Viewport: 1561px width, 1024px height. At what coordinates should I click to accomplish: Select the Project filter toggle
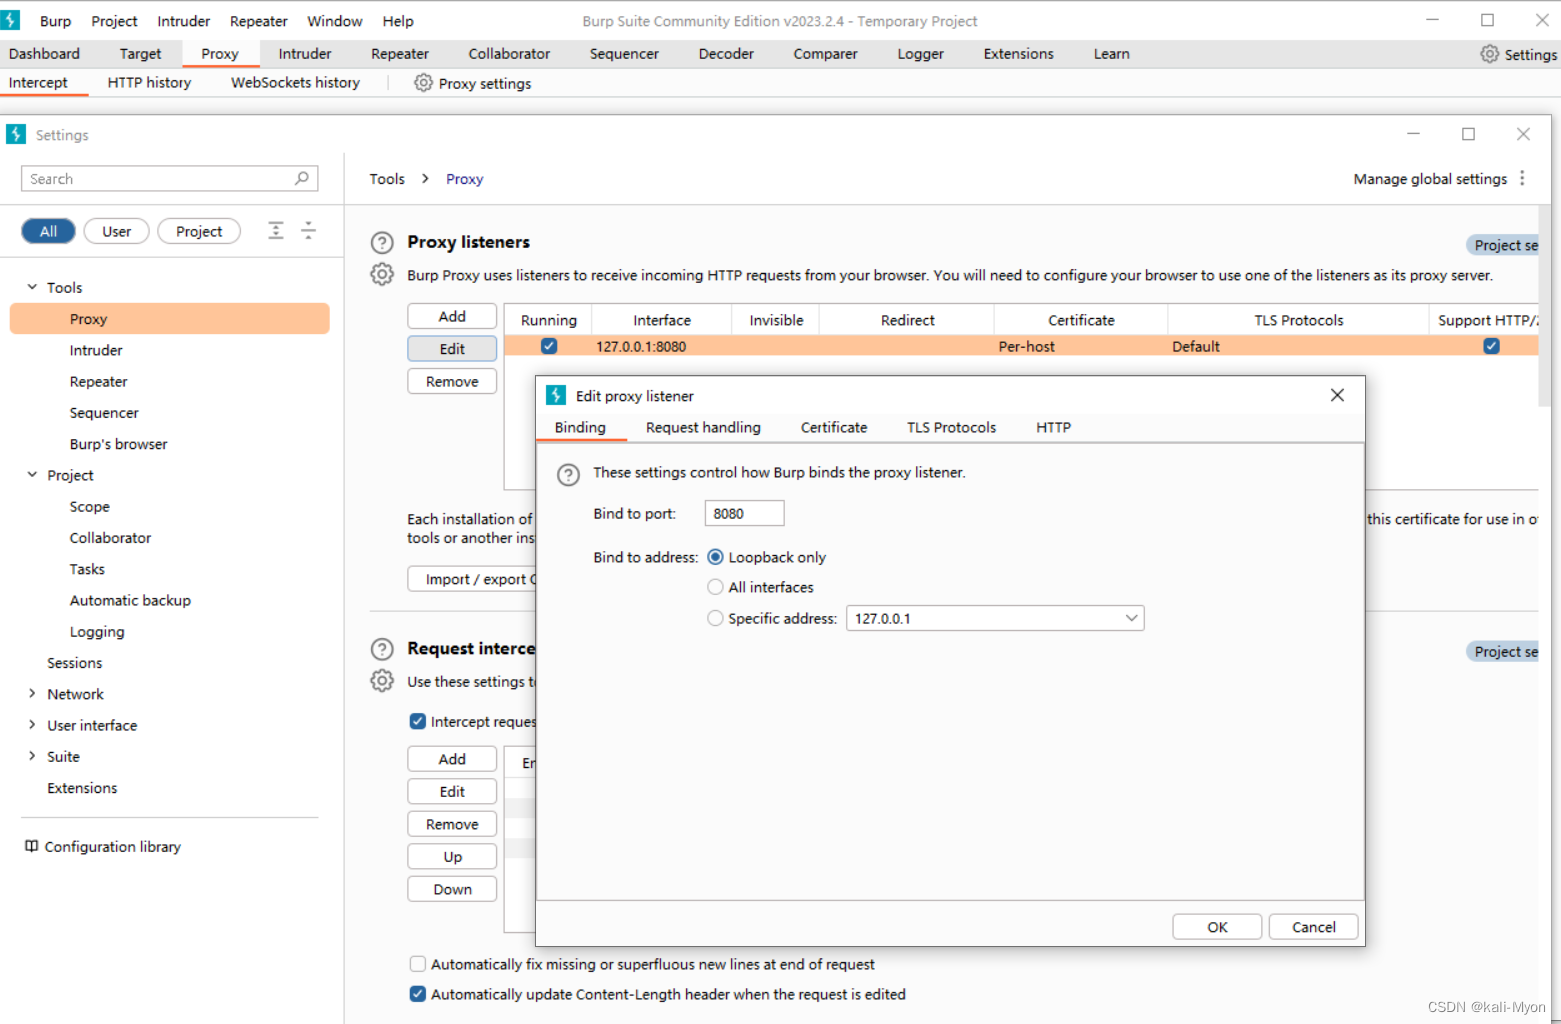[199, 231]
